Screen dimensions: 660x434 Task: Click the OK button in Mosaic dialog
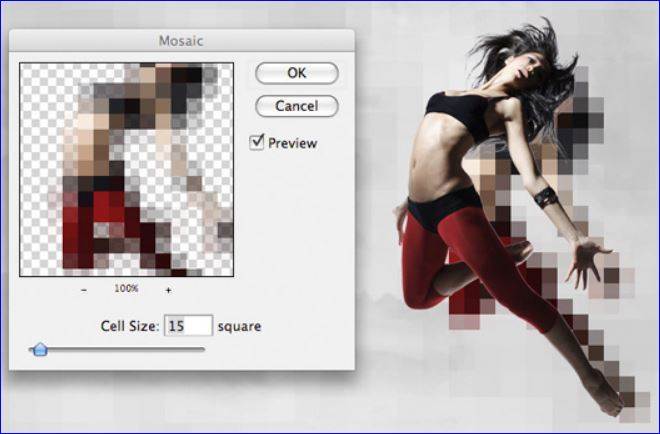(296, 73)
